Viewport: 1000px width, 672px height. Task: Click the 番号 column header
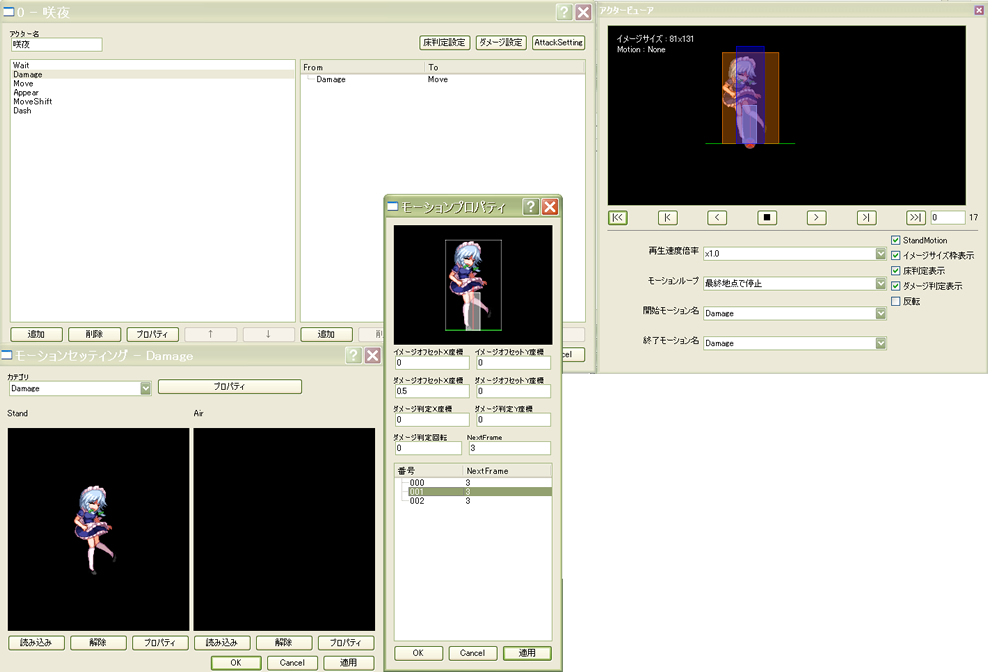[429, 471]
